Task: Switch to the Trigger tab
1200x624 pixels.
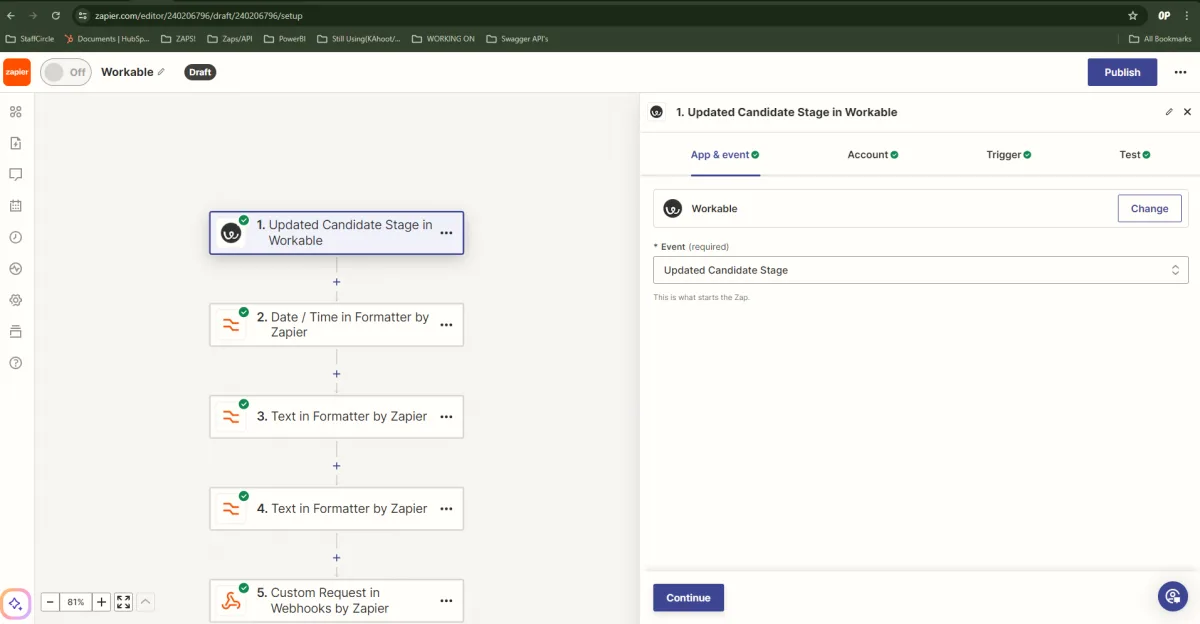Action: [x=1008, y=155]
